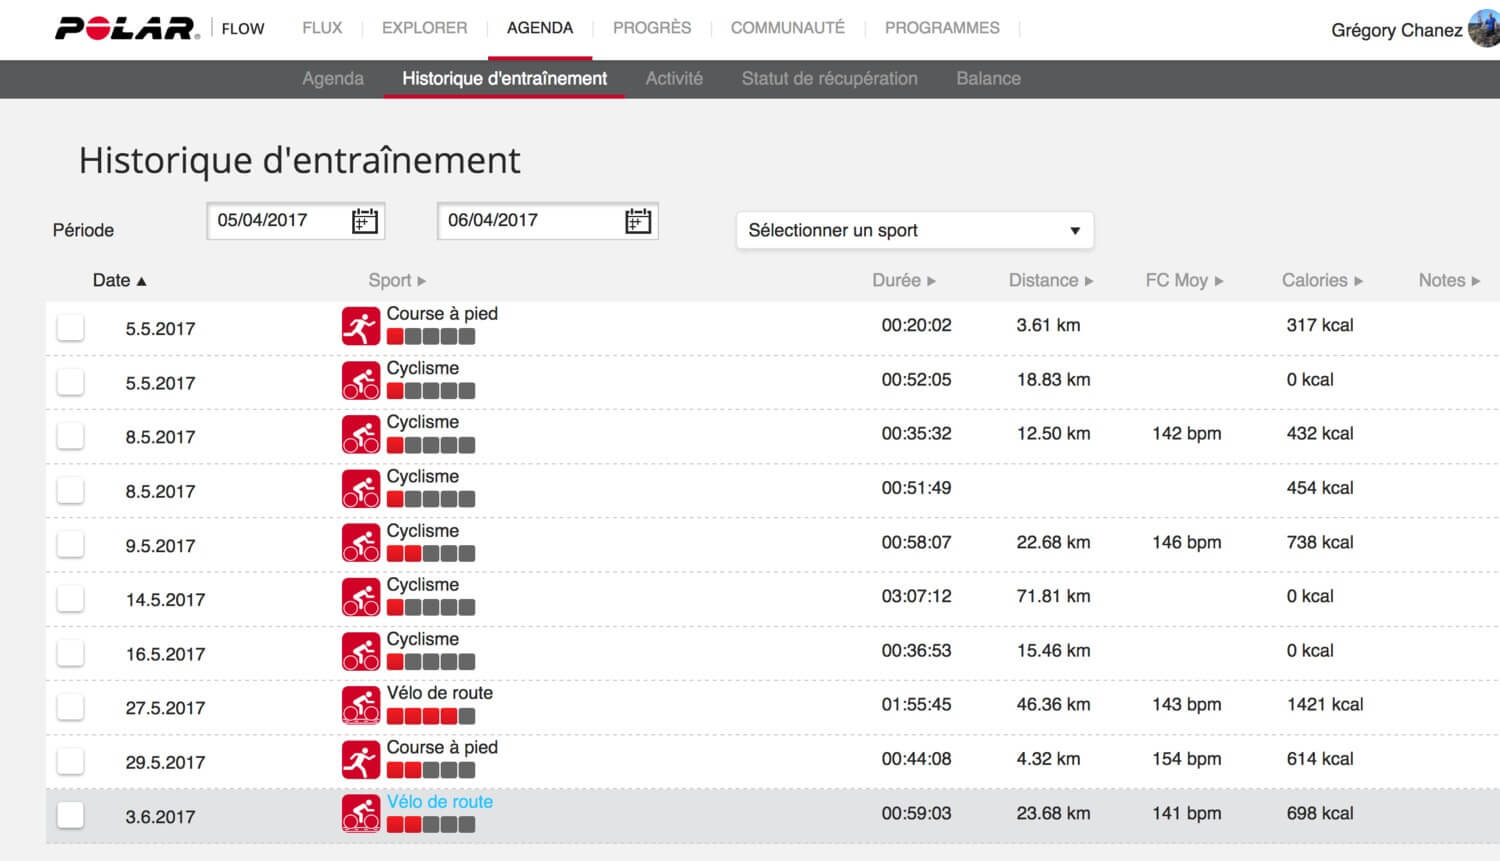Click the 03:07:12 duration value
Screen dimensions: 1500x861
916,596
